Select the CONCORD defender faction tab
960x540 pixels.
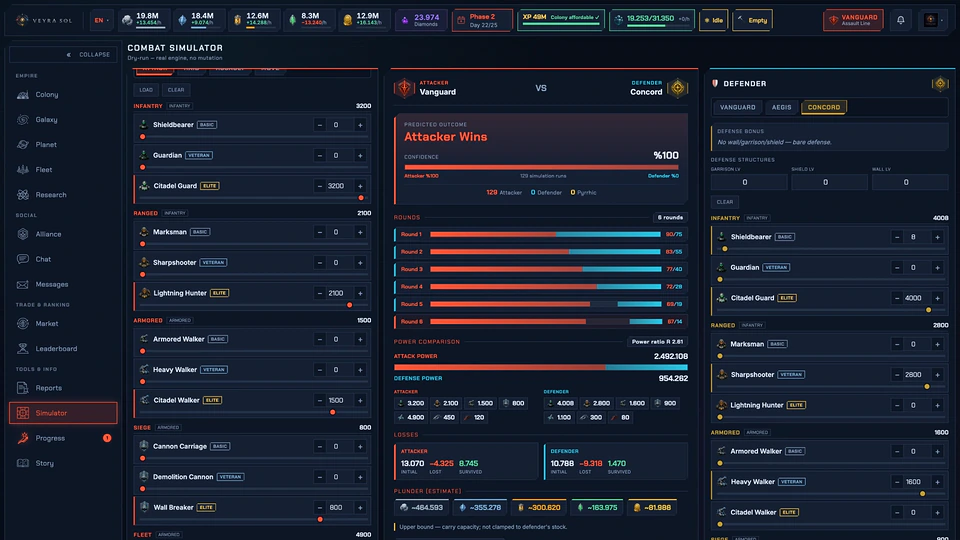823,107
